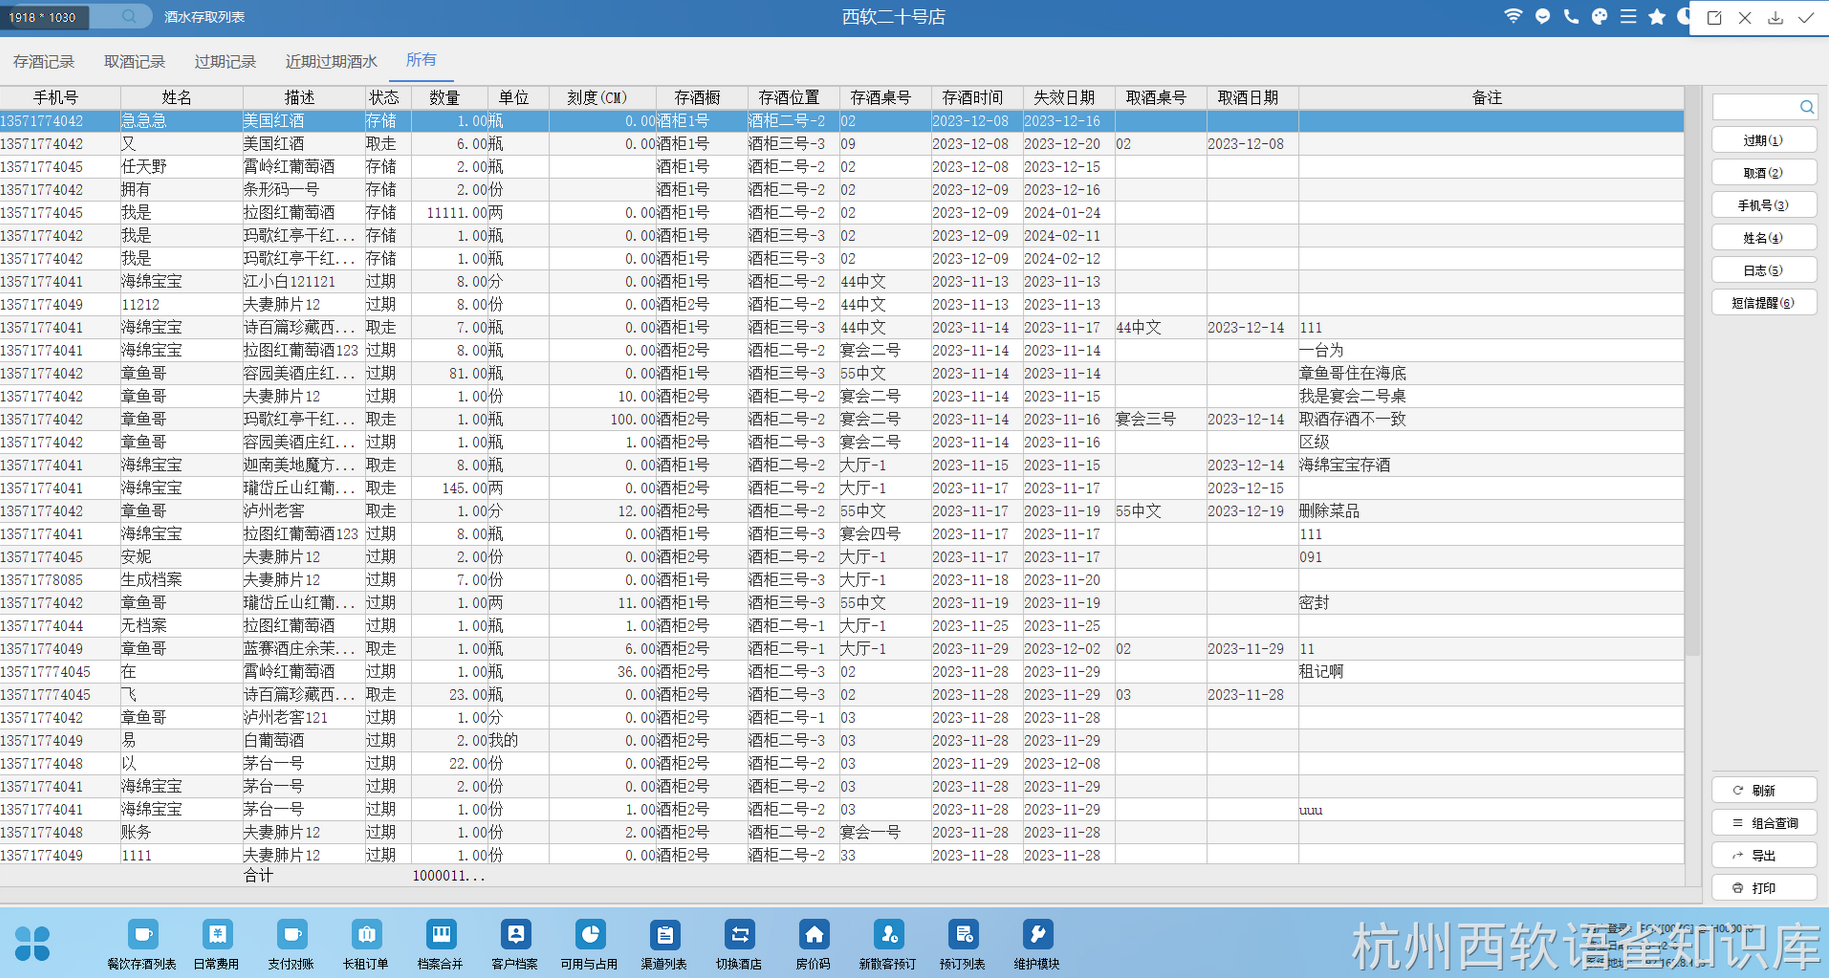1829x978 pixels.
Task: Click the remark 章鱼哥住在海底
Action: (1353, 374)
